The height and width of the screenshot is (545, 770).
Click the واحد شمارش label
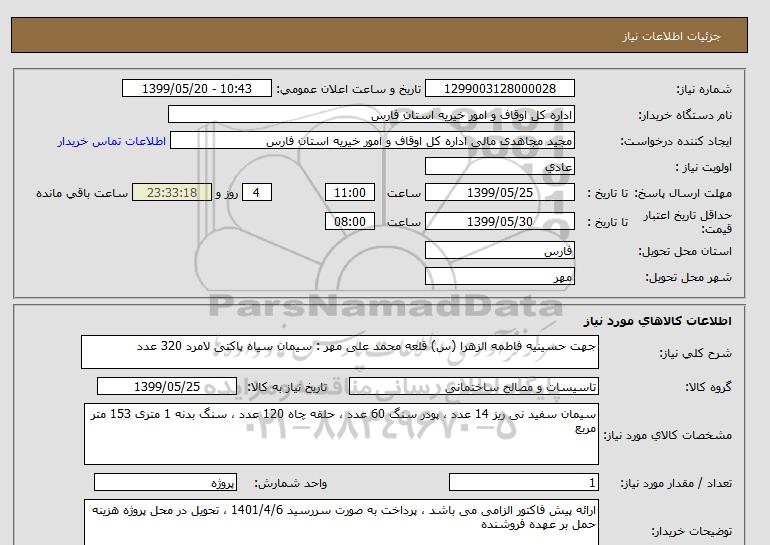click(x=291, y=484)
